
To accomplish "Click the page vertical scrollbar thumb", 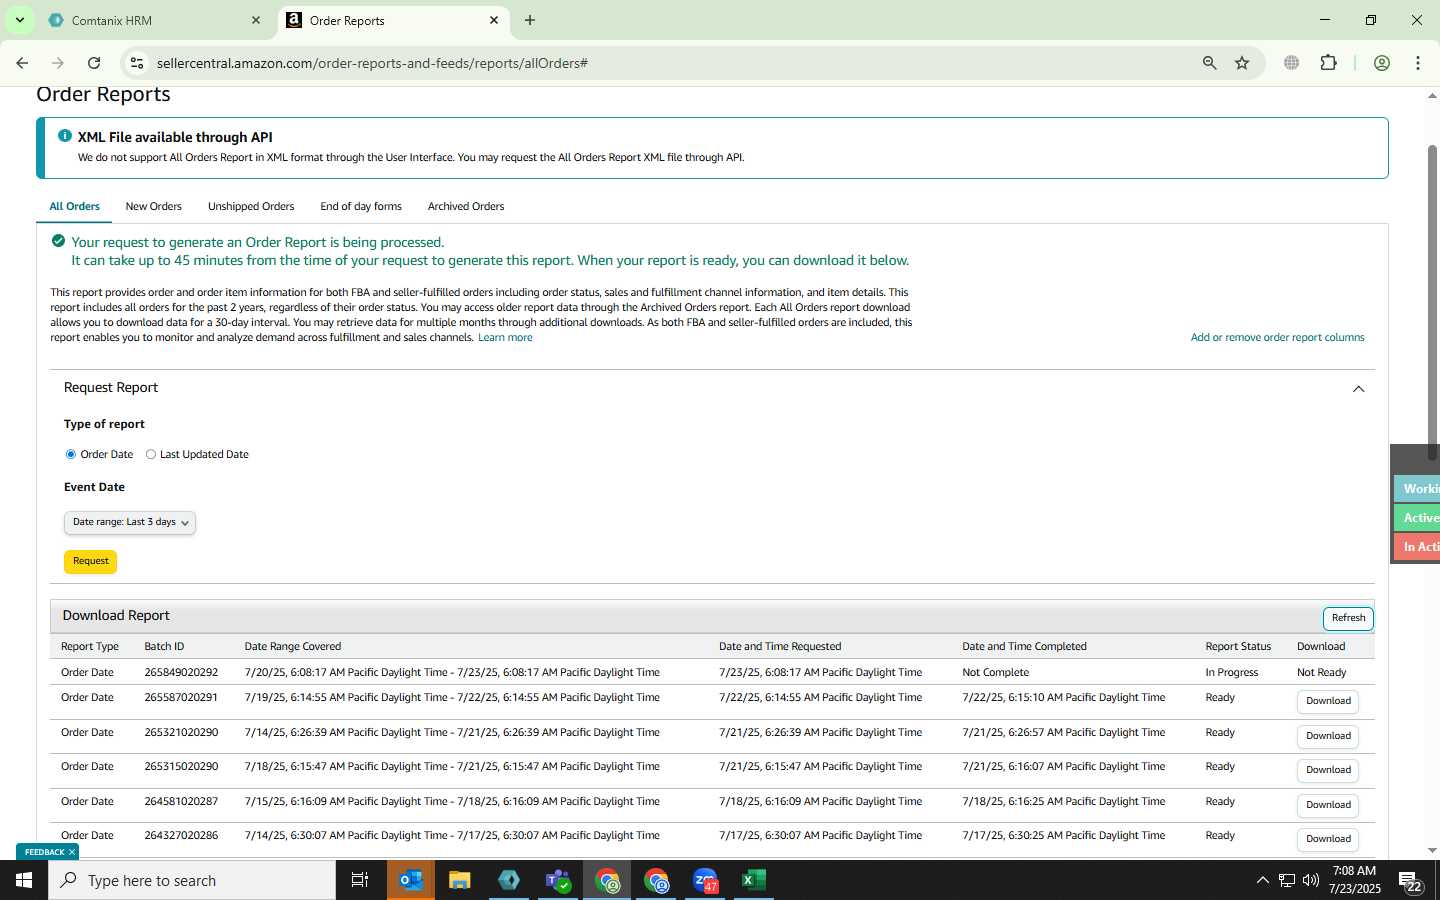I will point(1432,302).
